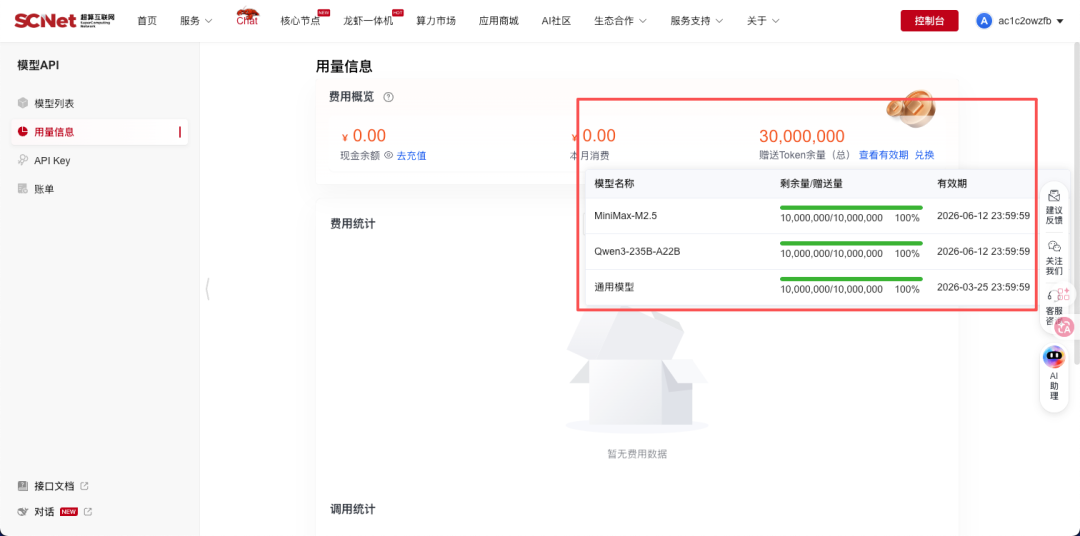Click the 剩余量/赠送量 column header
The image size is (1080, 536).
[812, 184]
